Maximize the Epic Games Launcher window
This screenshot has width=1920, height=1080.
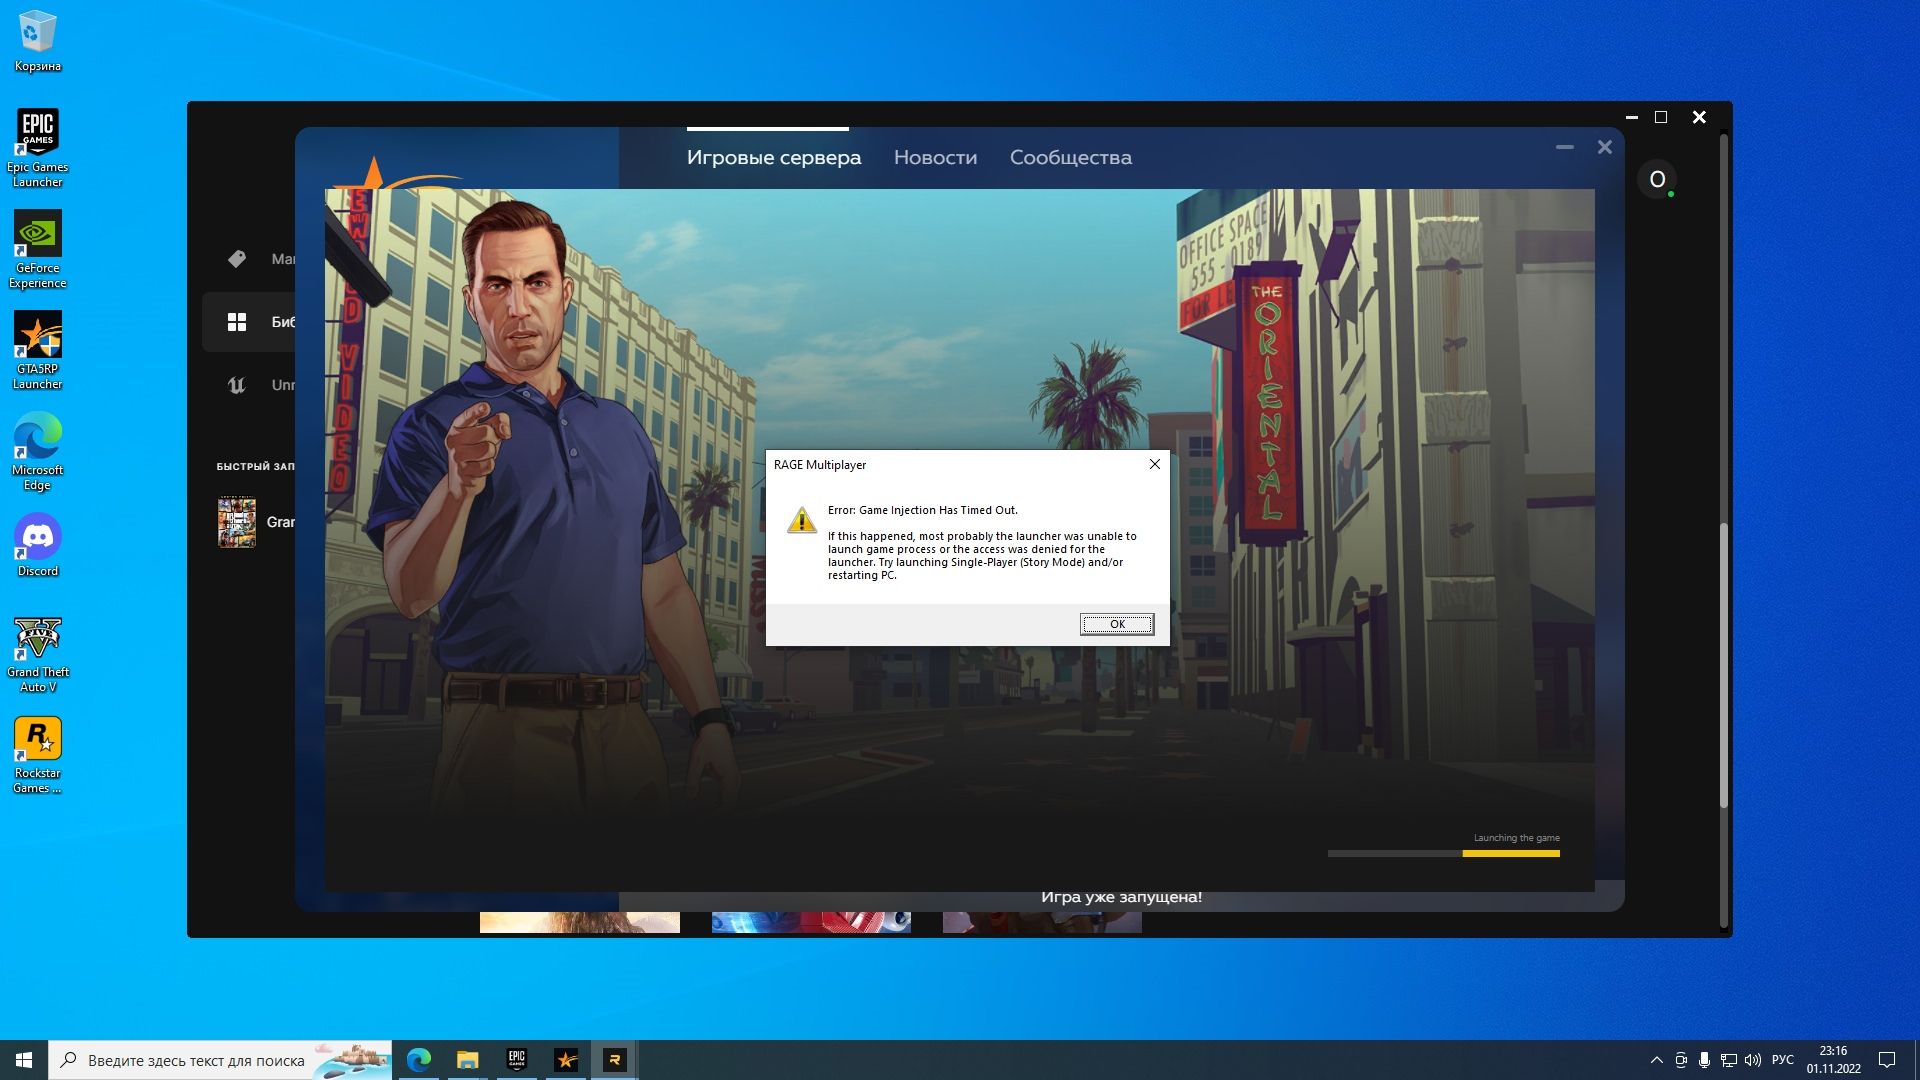coord(1661,117)
